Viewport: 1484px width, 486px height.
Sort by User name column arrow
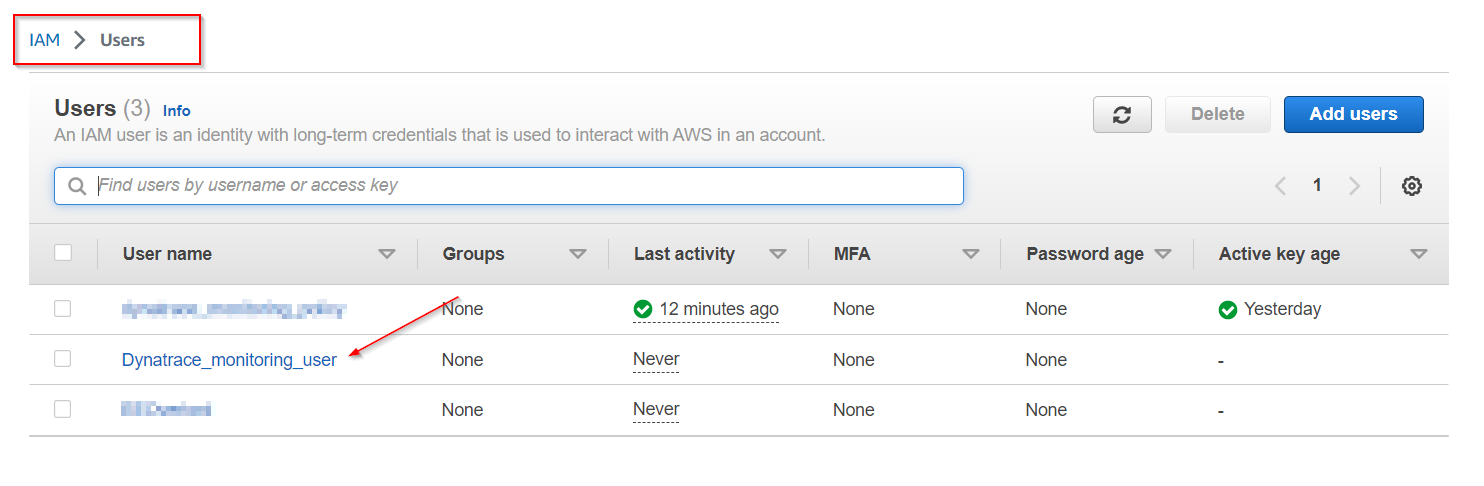tap(387, 255)
